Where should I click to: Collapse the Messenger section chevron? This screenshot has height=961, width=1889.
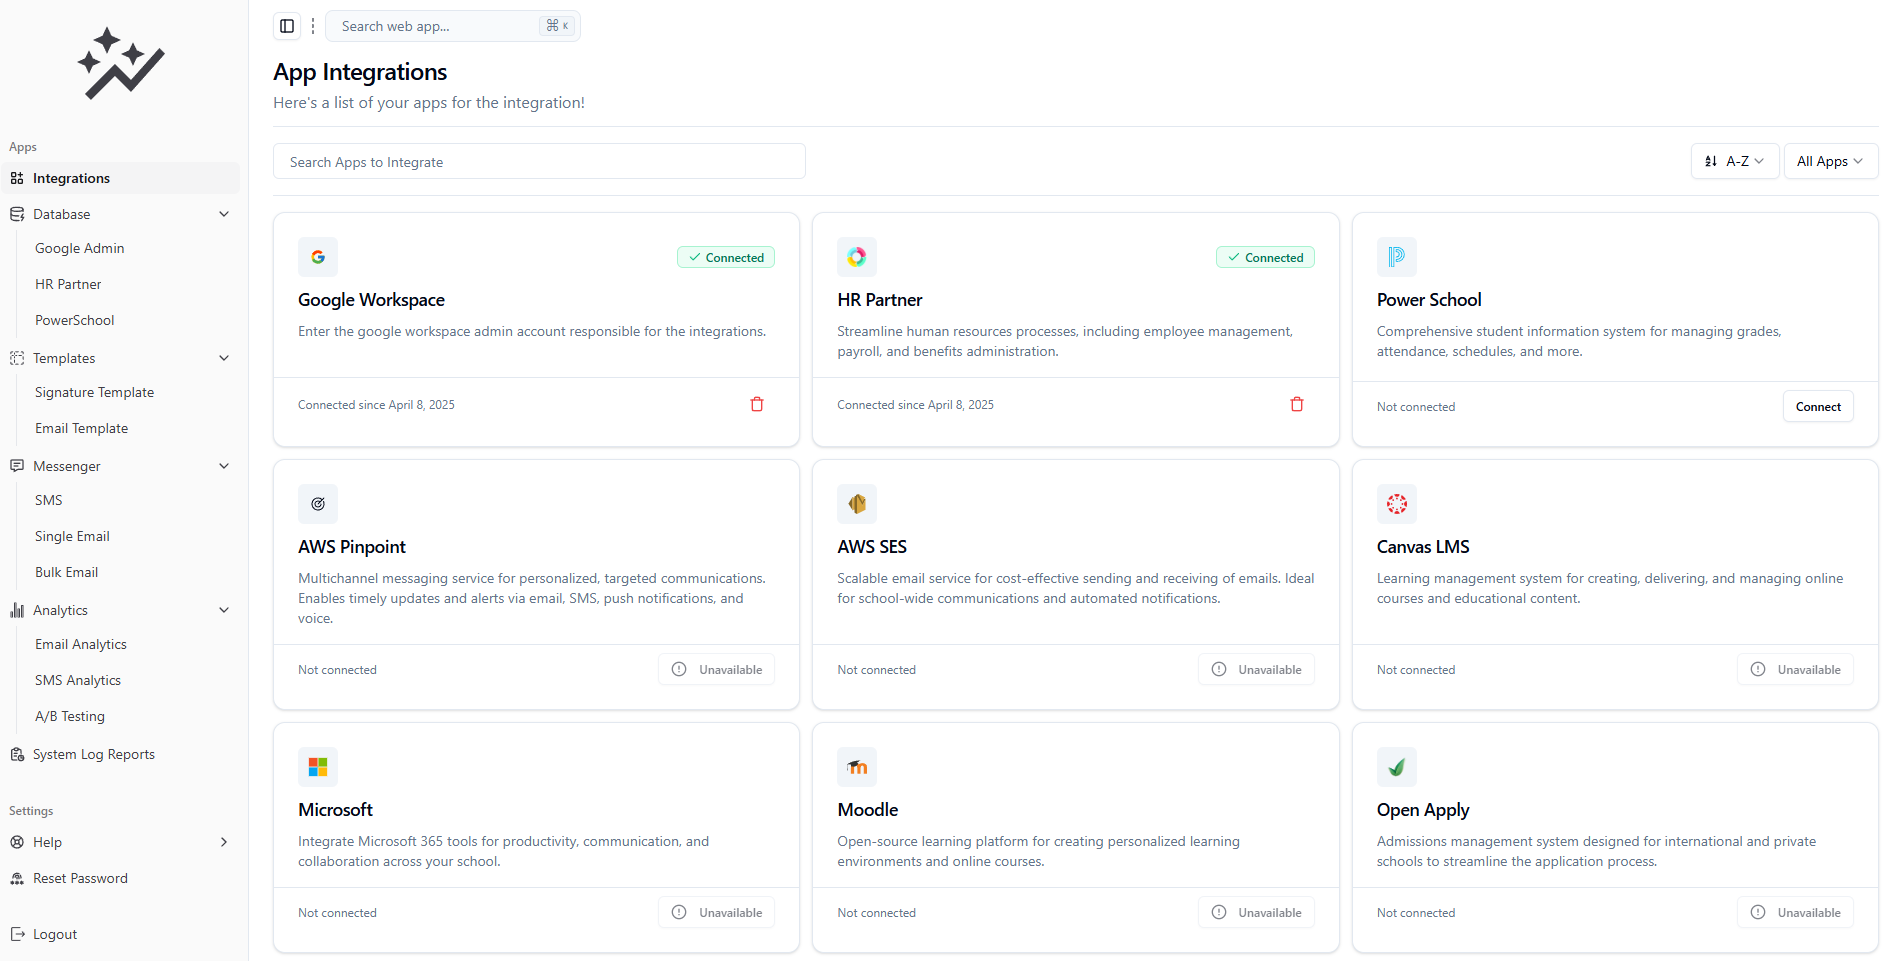(x=224, y=466)
